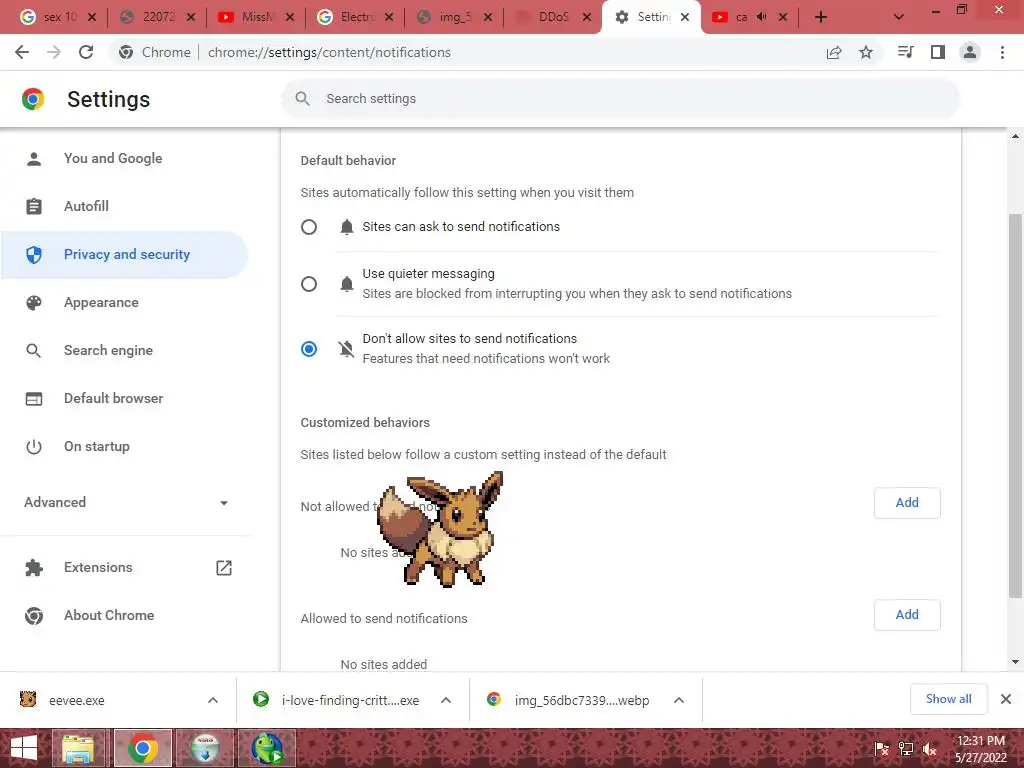The width and height of the screenshot is (1024, 768).
Task: Open a new tab with plus button
Action: click(821, 17)
